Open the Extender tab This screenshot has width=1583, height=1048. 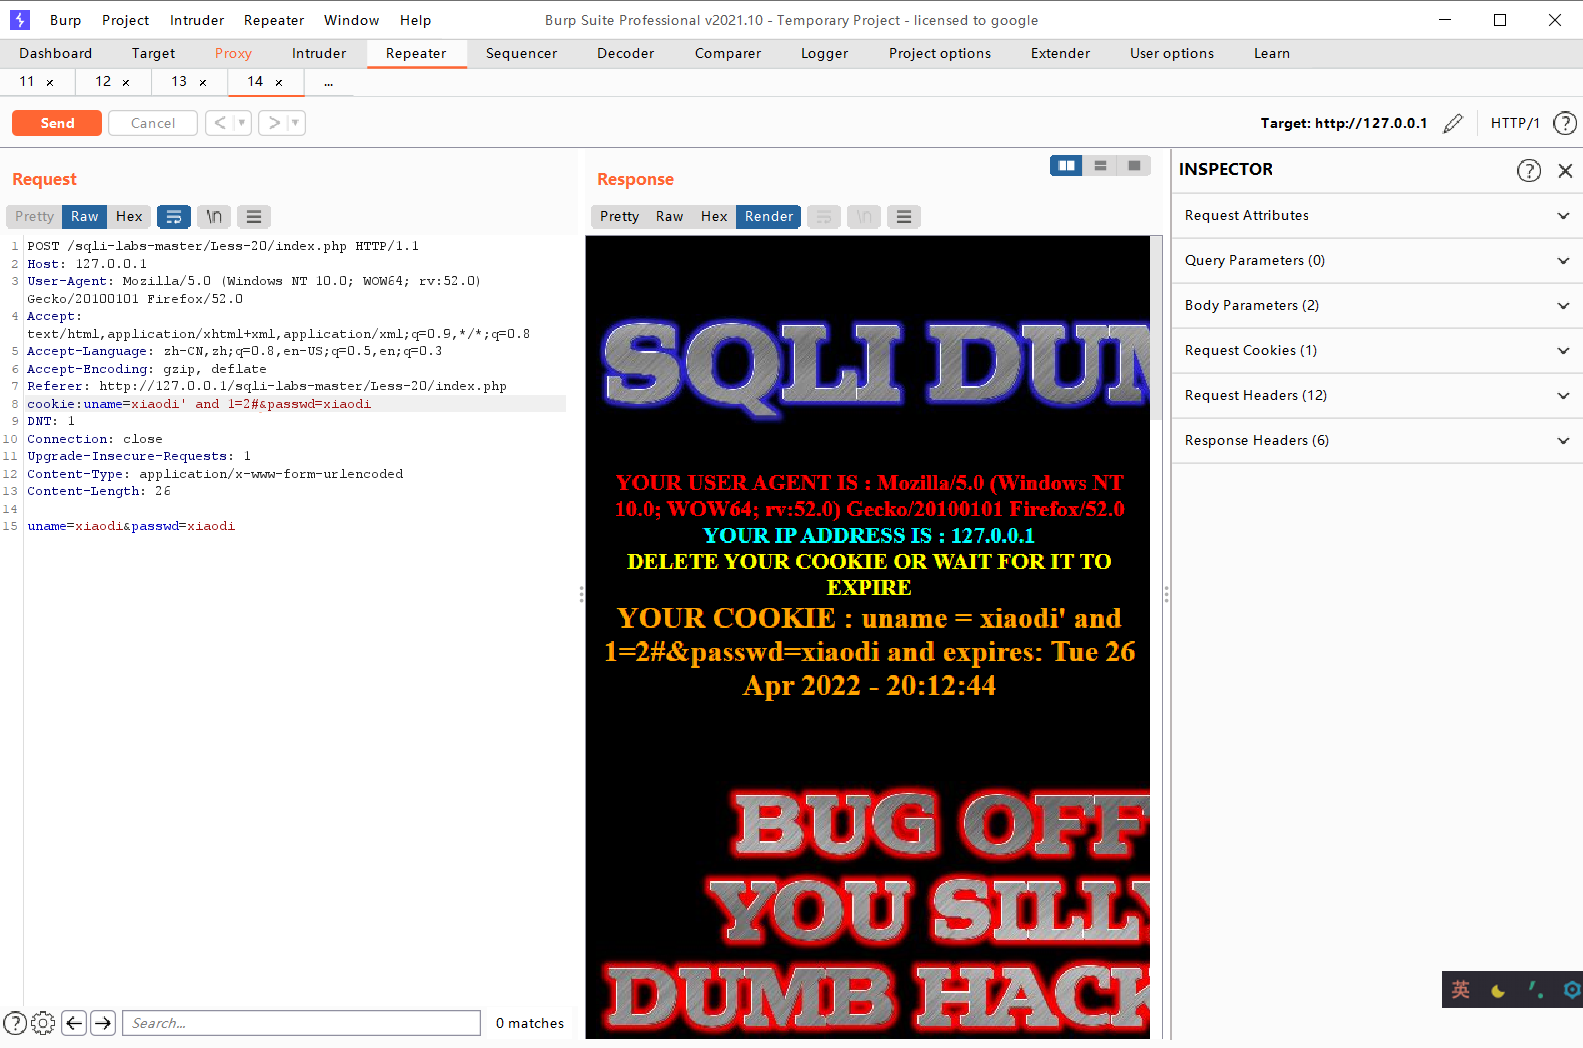pyautogui.click(x=1060, y=53)
